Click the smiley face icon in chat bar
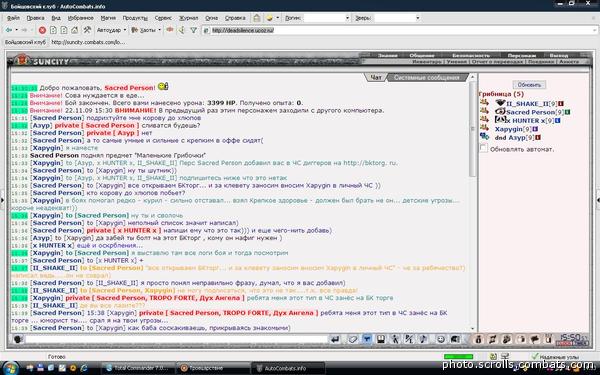600x375 pixels. (x=441, y=339)
